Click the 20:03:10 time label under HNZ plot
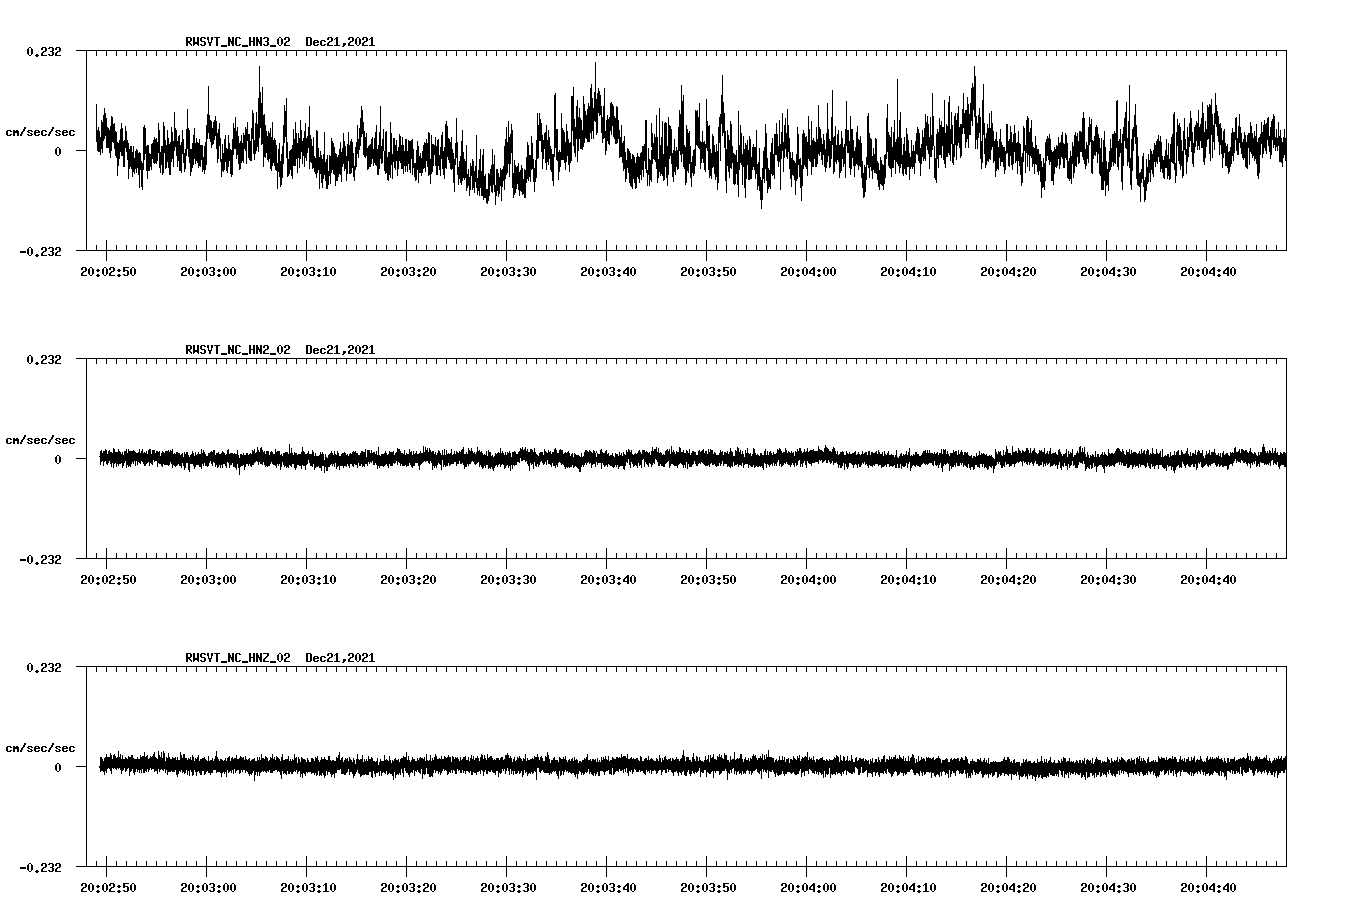This screenshot has width=1358, height=924. click(308, 887)
